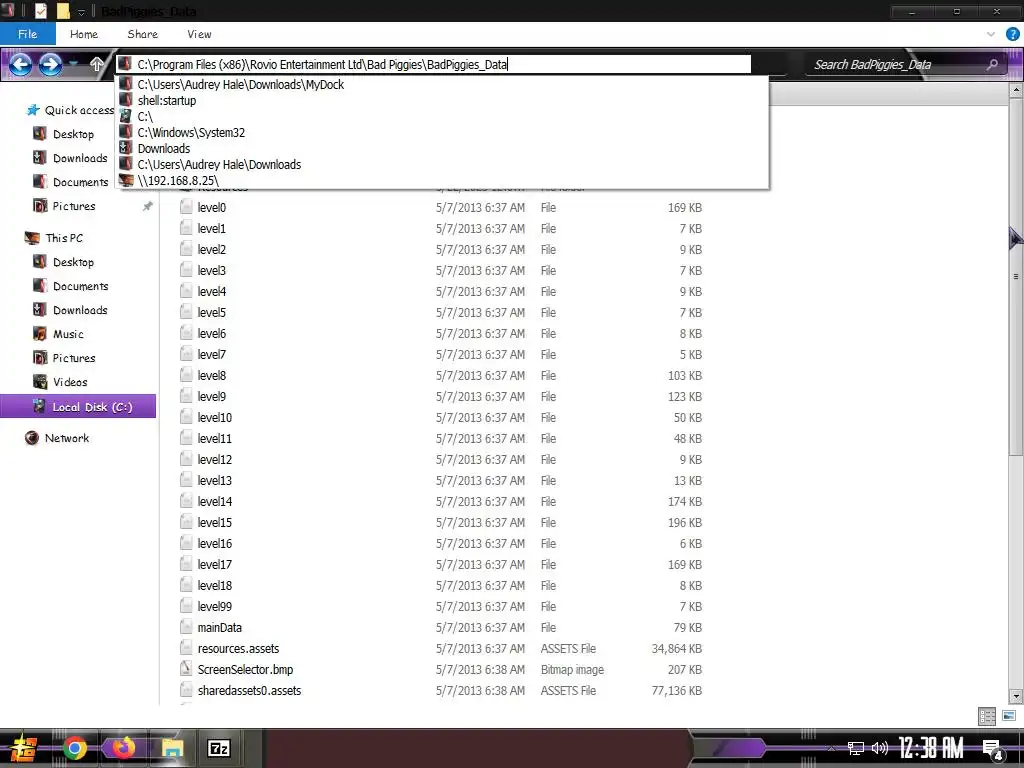
Task: Select the level10 file icon
Action: (x=186, y=417)
